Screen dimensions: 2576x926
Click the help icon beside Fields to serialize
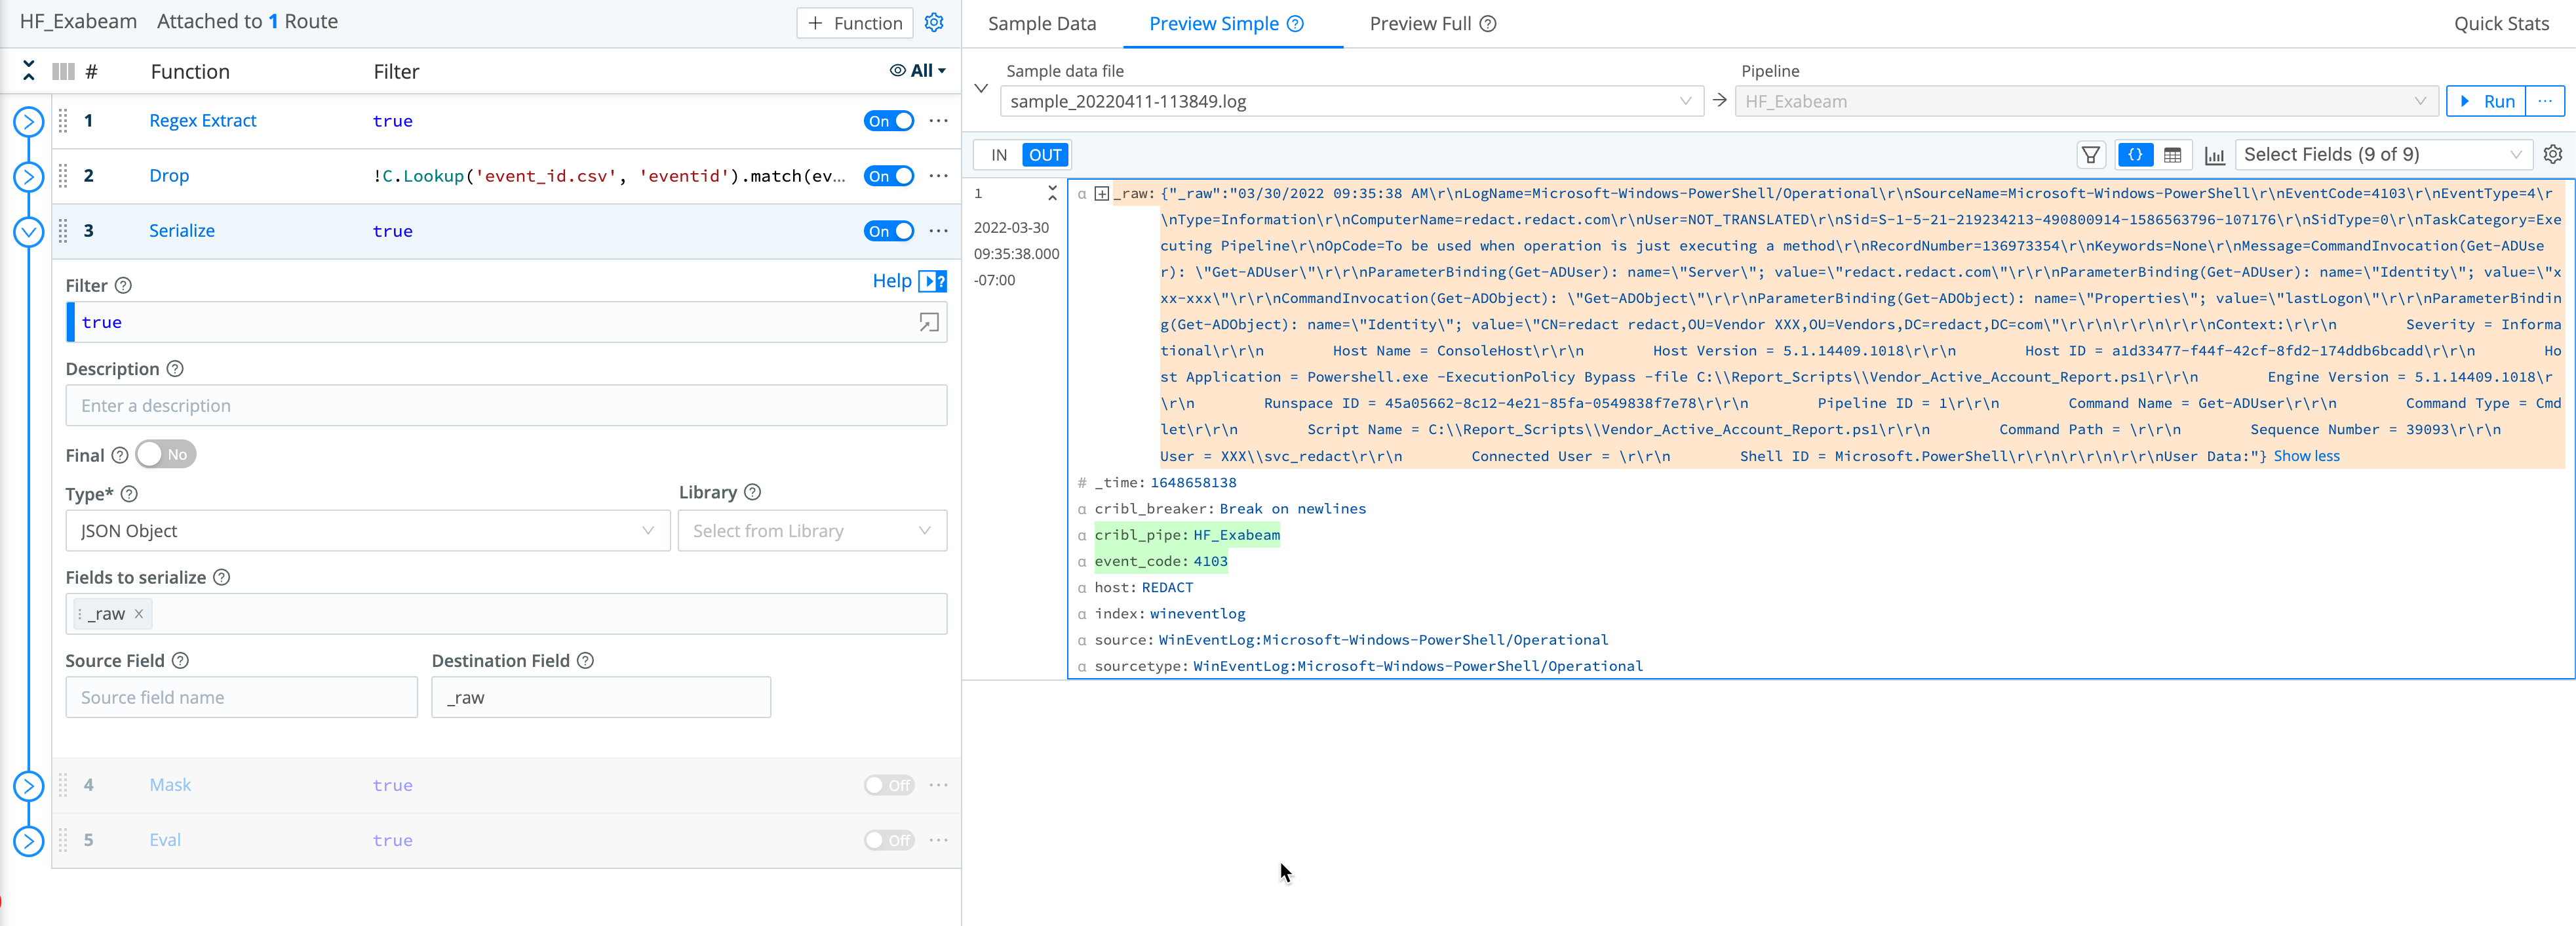(222, 577)
